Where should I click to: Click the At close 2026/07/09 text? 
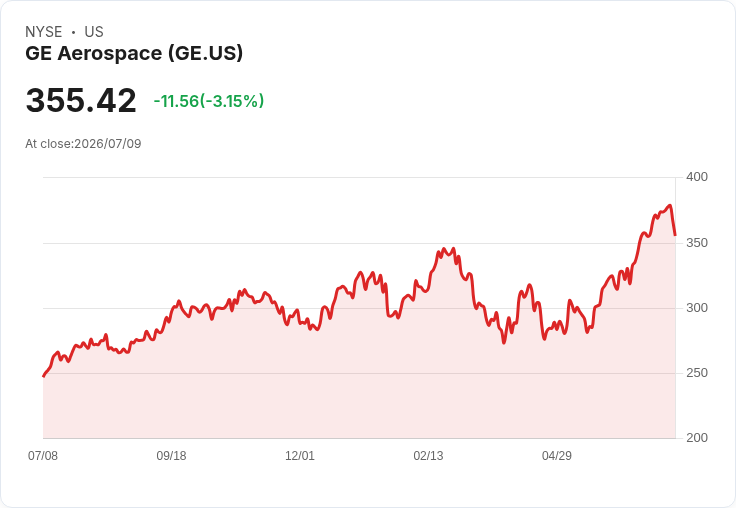click(83, 144)
